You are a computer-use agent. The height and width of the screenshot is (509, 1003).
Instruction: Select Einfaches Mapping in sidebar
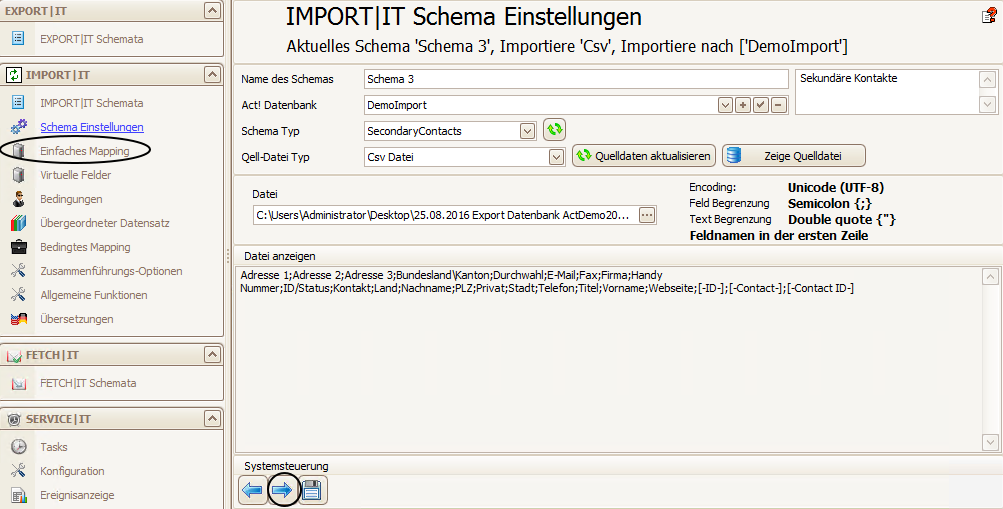click(x=84, y=151)
